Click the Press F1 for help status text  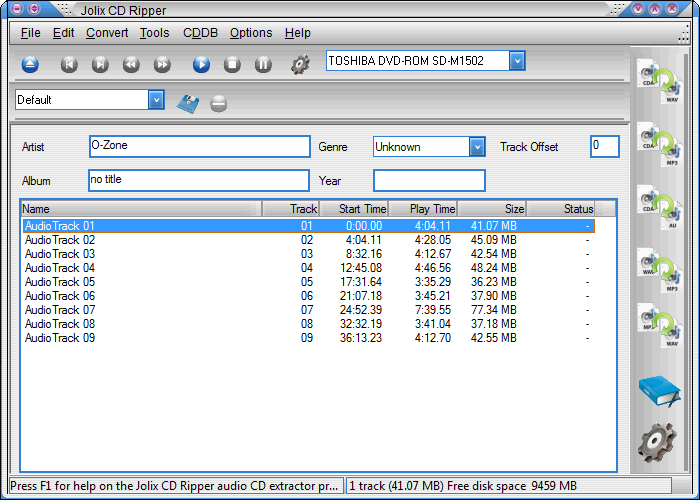[174, 486]
